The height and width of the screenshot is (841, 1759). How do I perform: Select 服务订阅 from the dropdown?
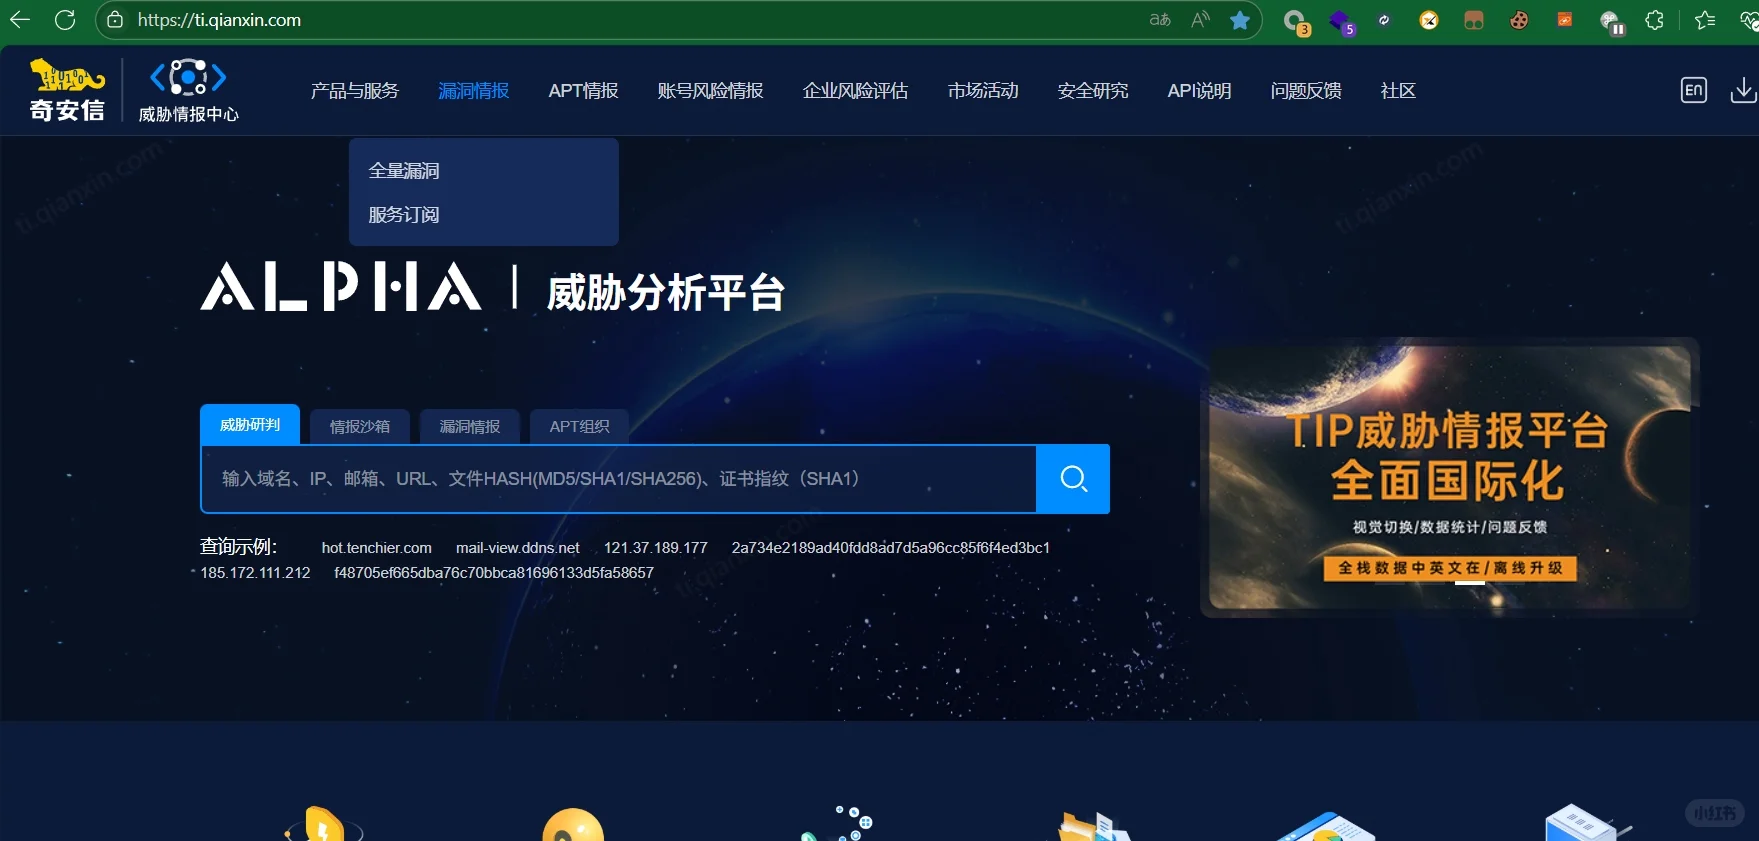click(404, 215)
